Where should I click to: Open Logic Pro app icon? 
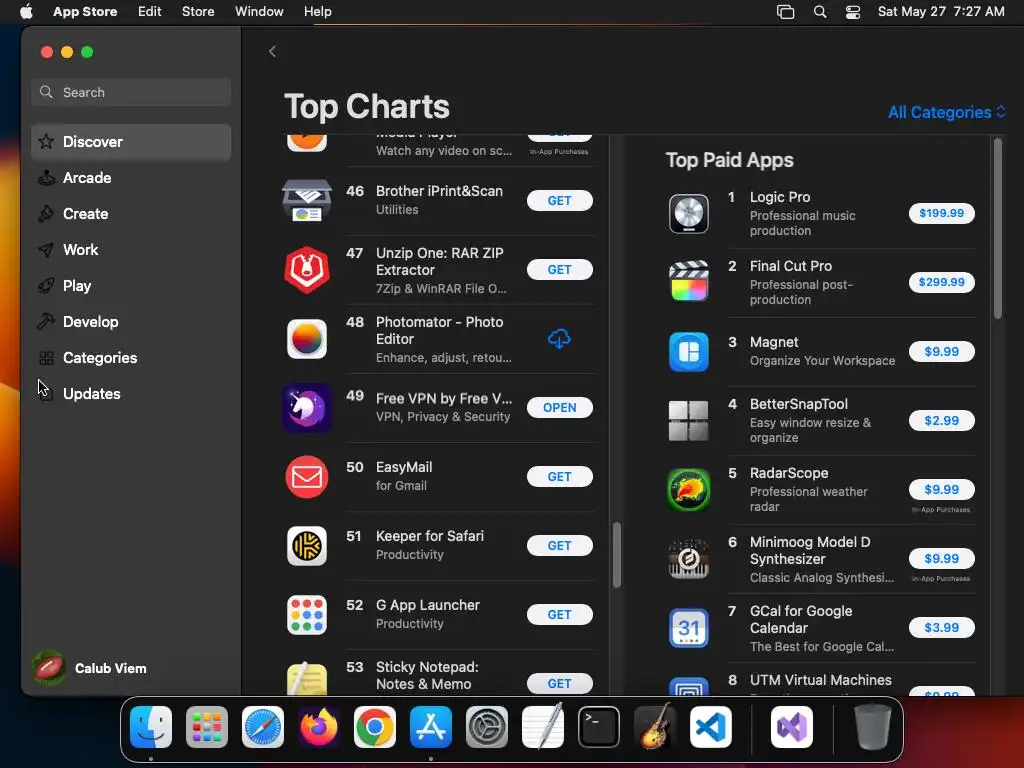pos(689,214)
